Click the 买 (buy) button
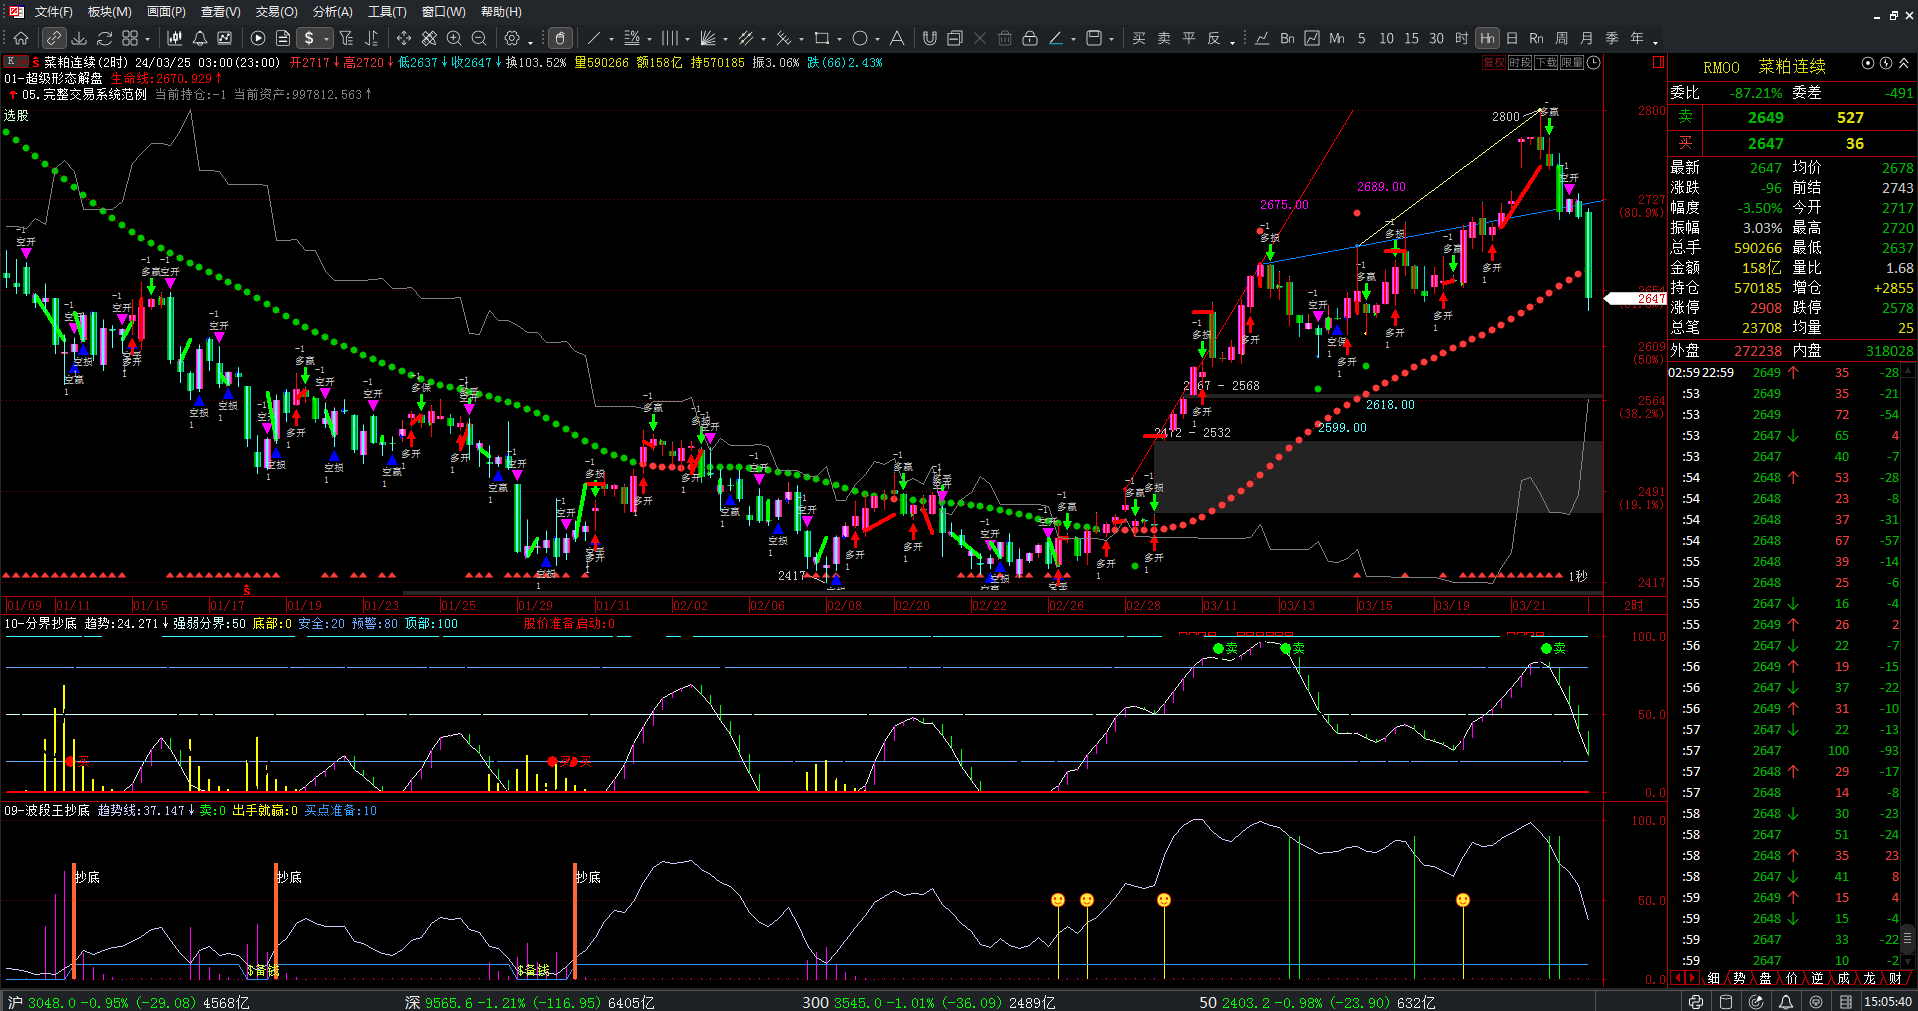1918x1011 pixels. pyautogui.click(x=1139, y=38)
